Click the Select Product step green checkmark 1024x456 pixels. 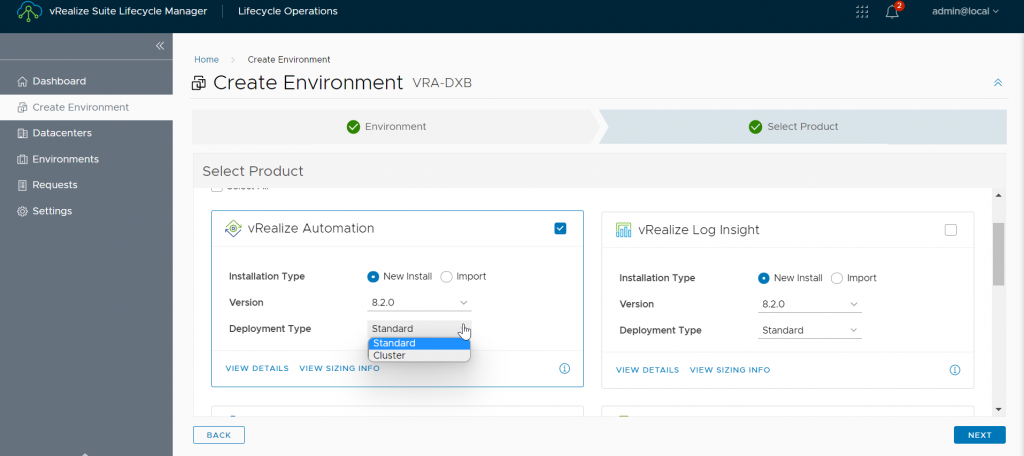756,127
